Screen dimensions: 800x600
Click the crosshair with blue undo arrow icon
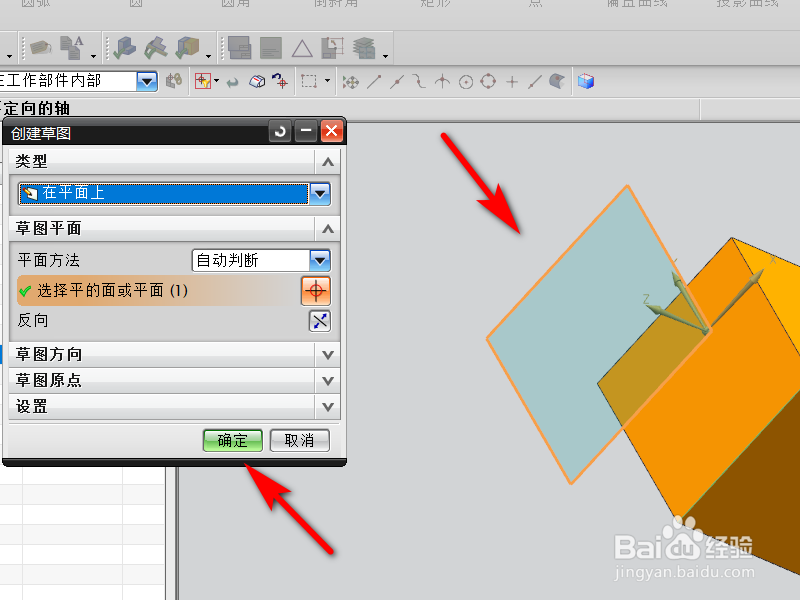click(280, 81)
